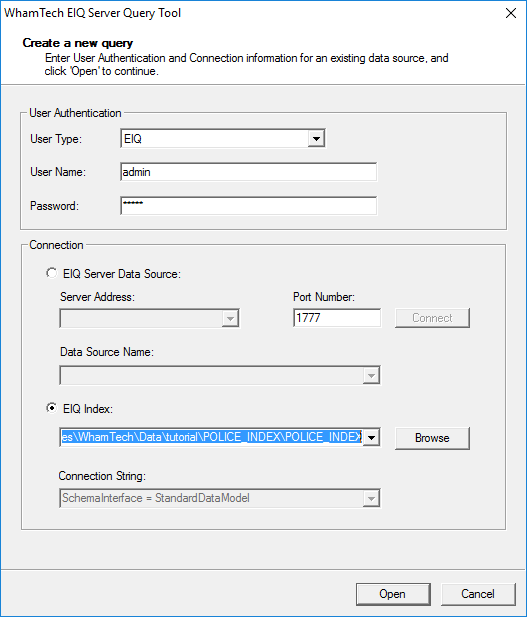Click the Cancel button
Image resolution: width=527 pixels, height=617 pixels.
(x=478, y=594)
